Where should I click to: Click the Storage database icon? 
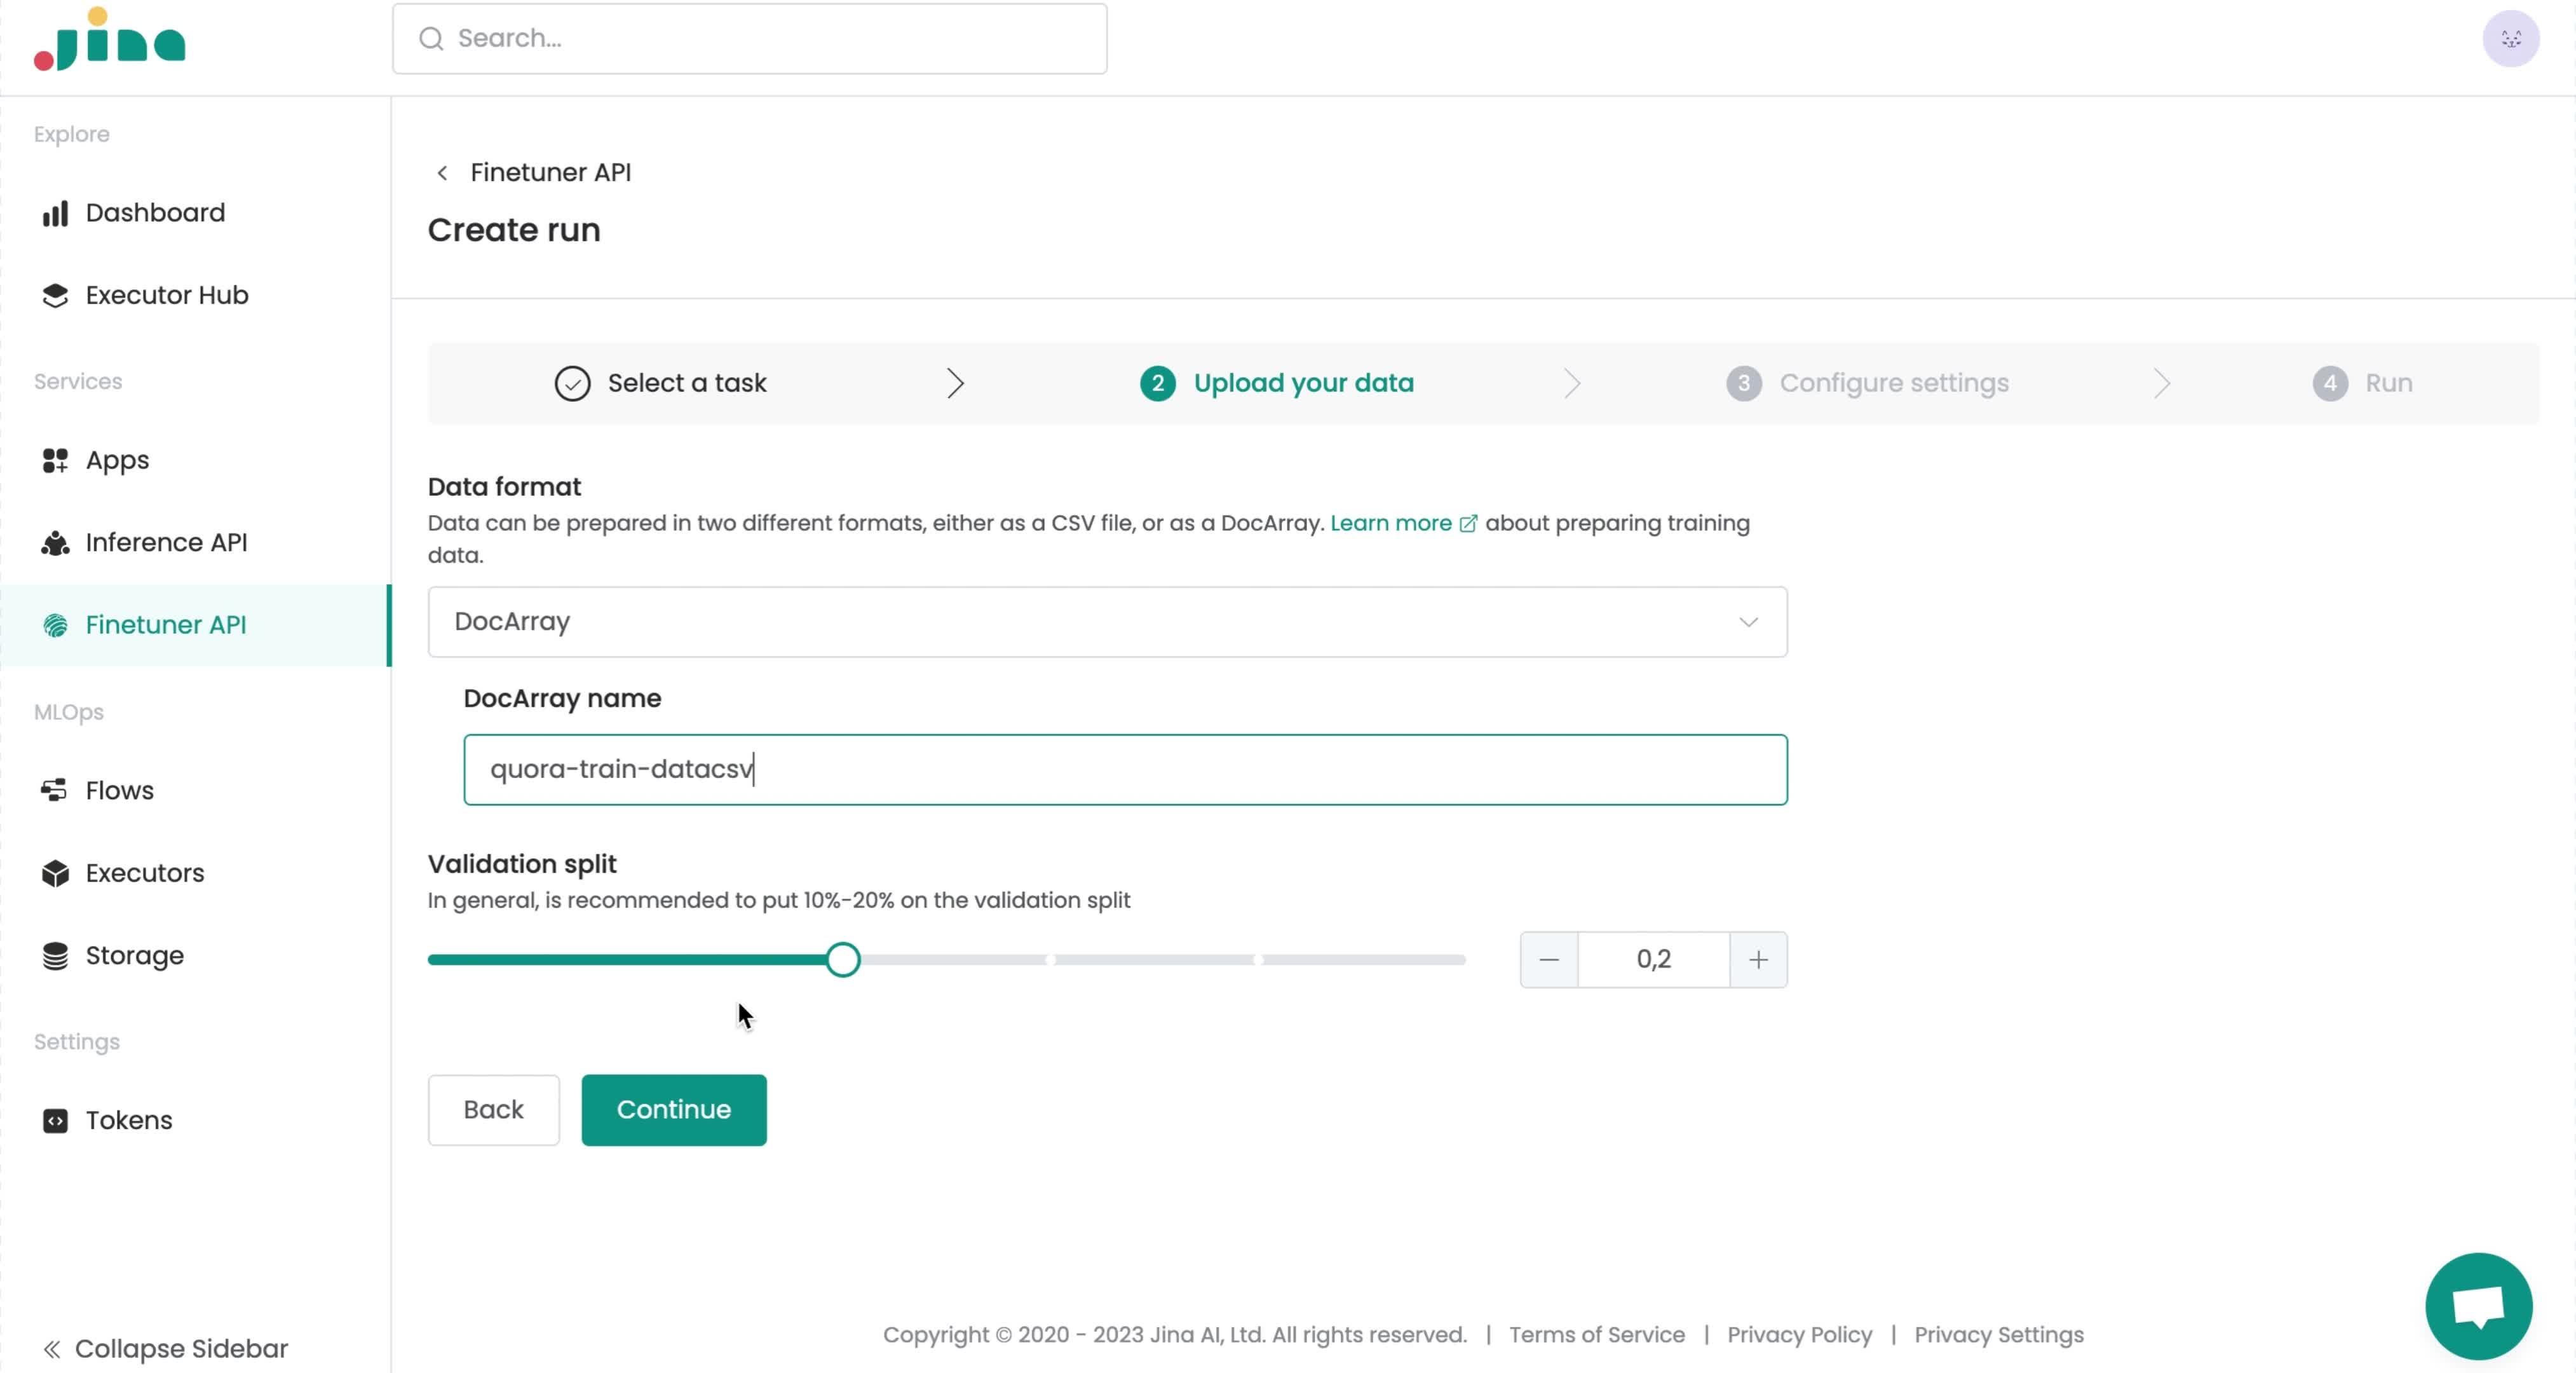[55, 956]
